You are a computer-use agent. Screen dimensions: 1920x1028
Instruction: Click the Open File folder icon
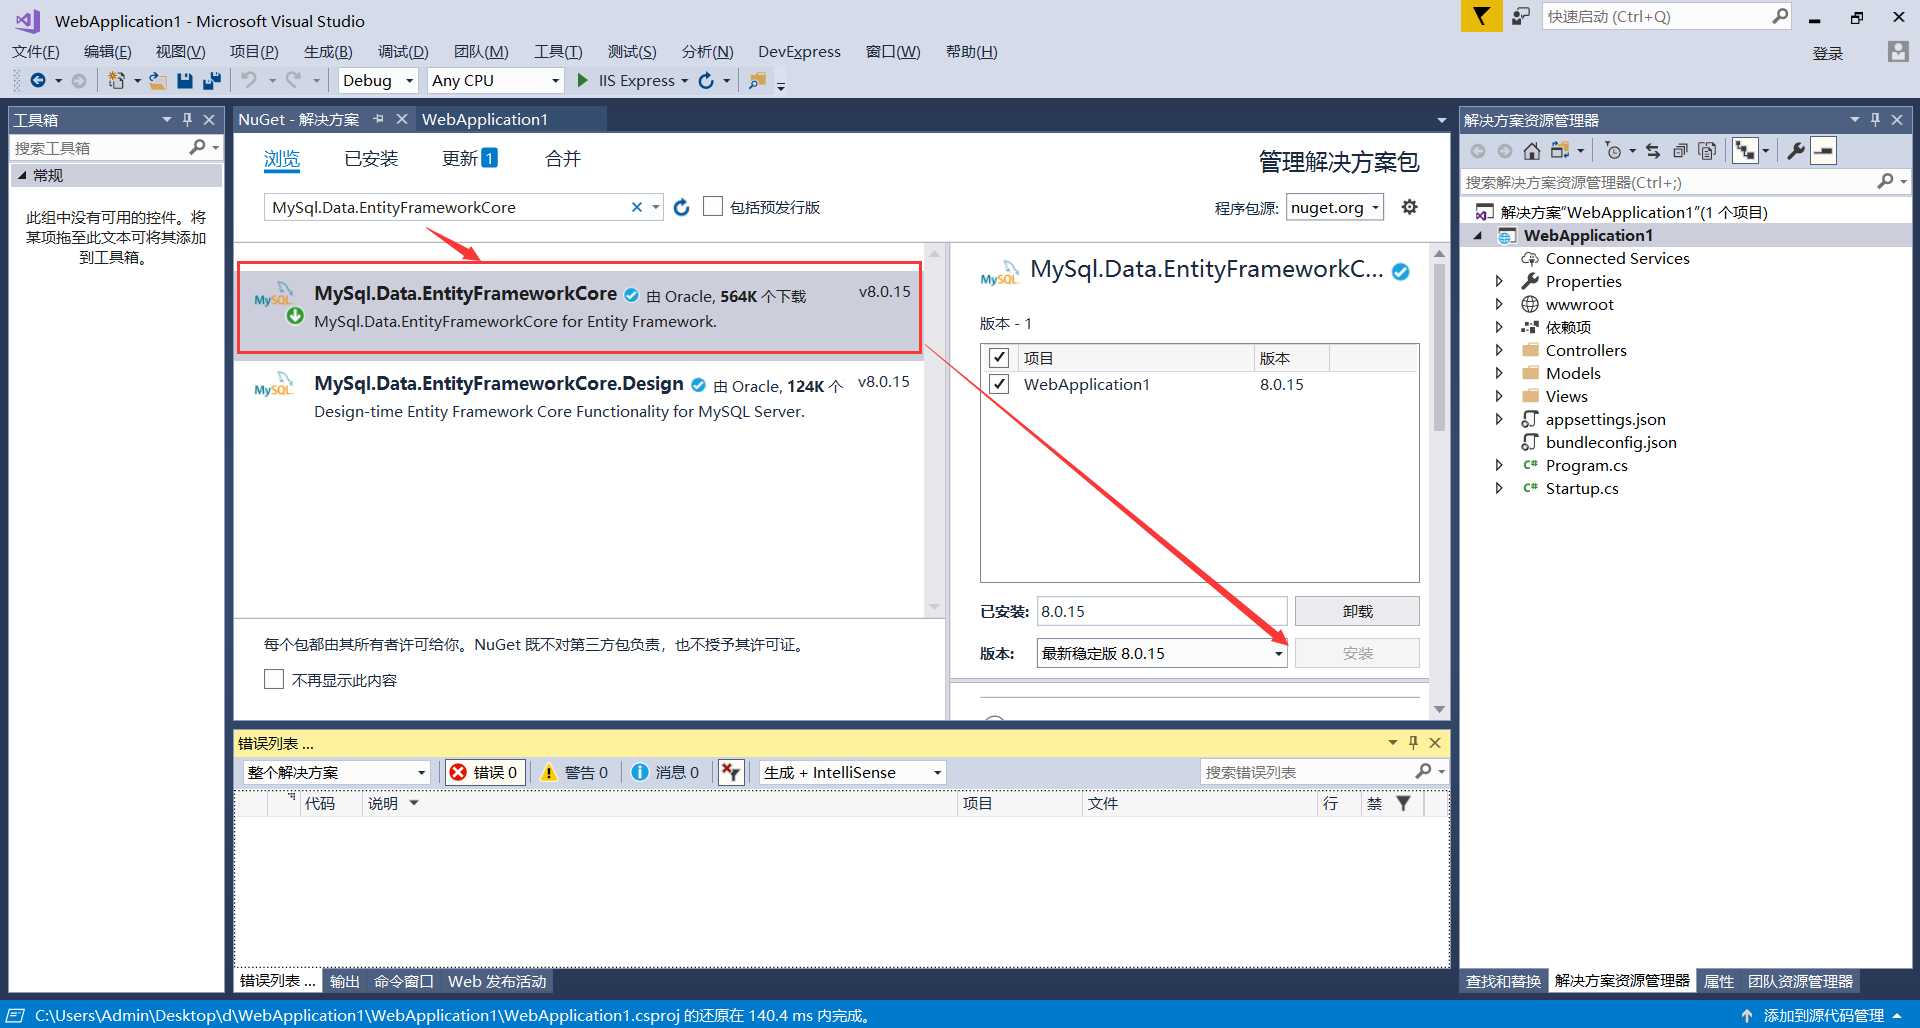pyautogui.click(x=158, y=80)
